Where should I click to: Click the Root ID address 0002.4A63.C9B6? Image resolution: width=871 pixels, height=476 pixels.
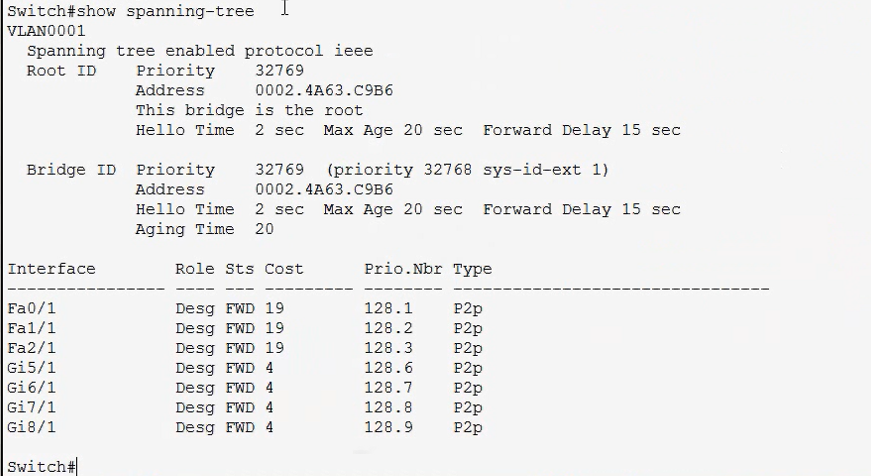click(x=324, y=91)
